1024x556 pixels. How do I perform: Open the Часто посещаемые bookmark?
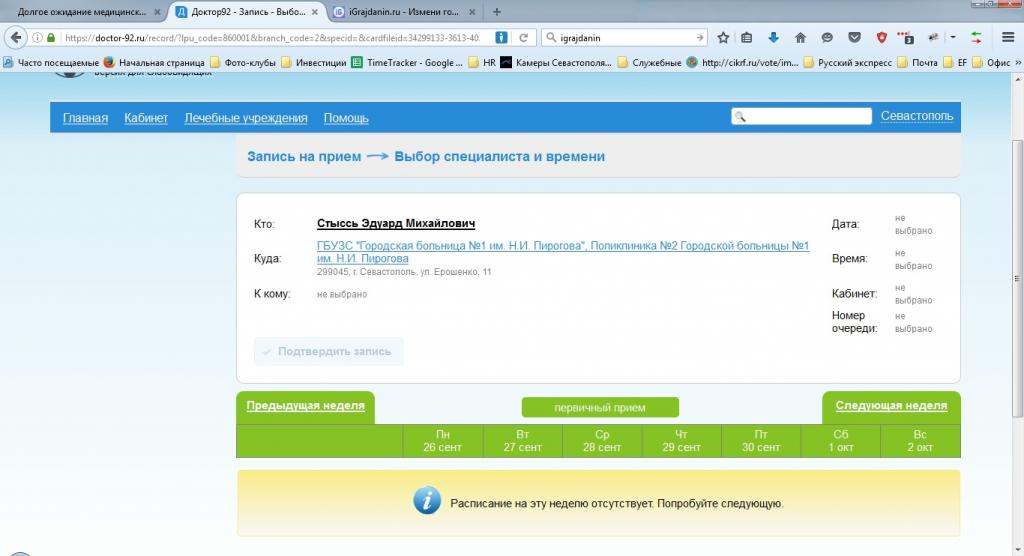(51, 63)
